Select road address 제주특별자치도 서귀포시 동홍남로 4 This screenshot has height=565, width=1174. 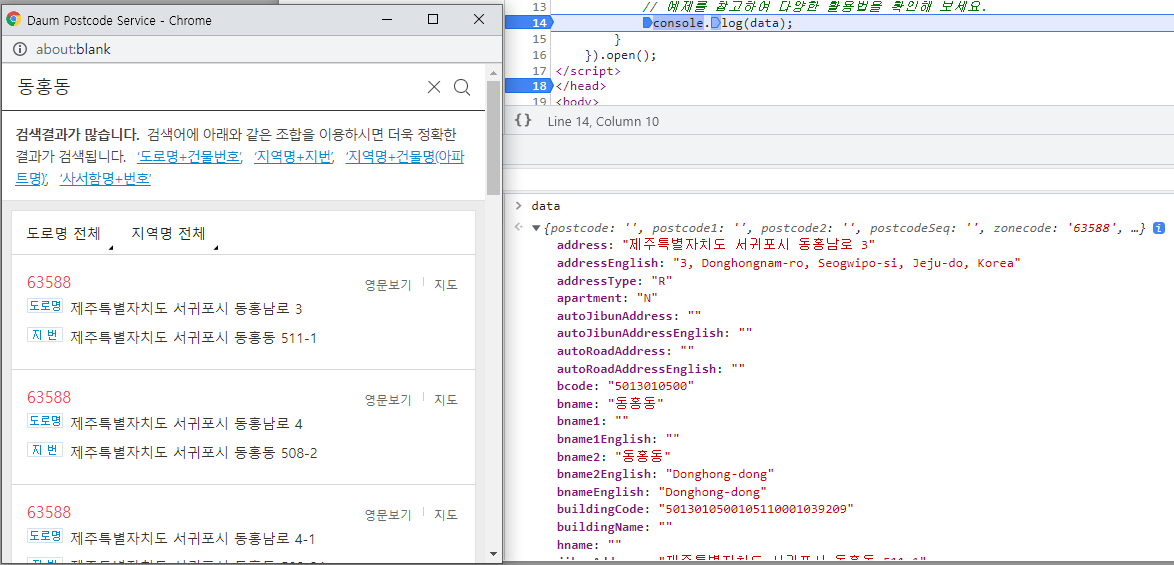coord(186,424)
